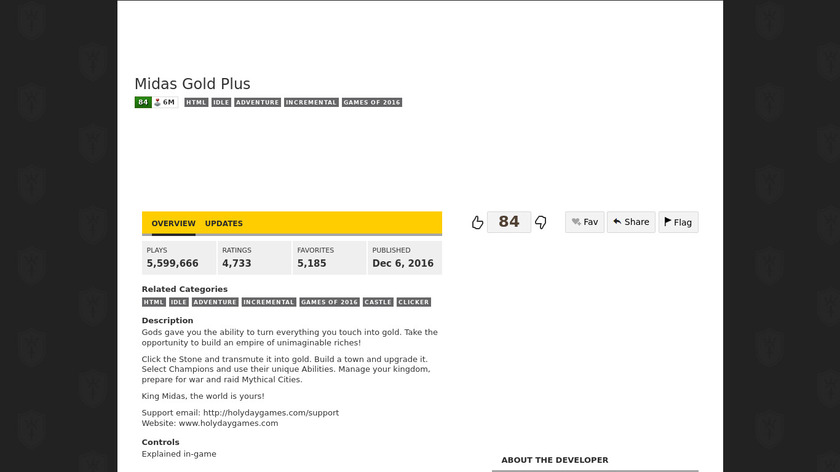Click the IDLE tag under the title

221,102
